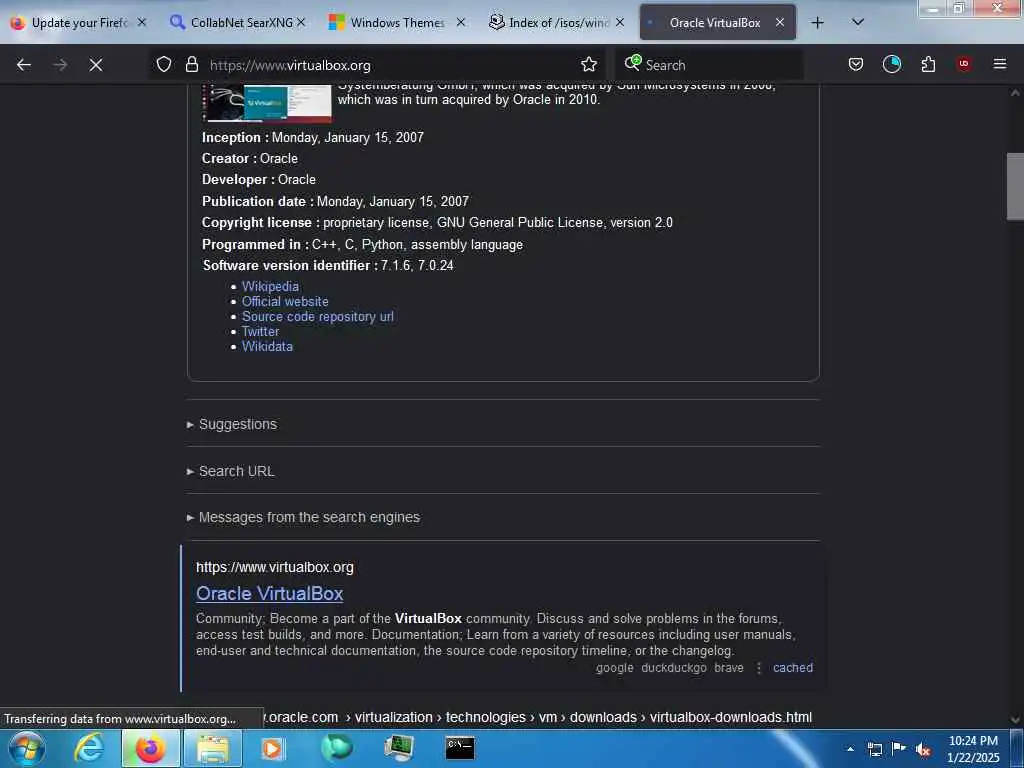1024x768 pixels.
Task: Click the VirtualBox infobox thumbnail image
Action: (268, 103)
